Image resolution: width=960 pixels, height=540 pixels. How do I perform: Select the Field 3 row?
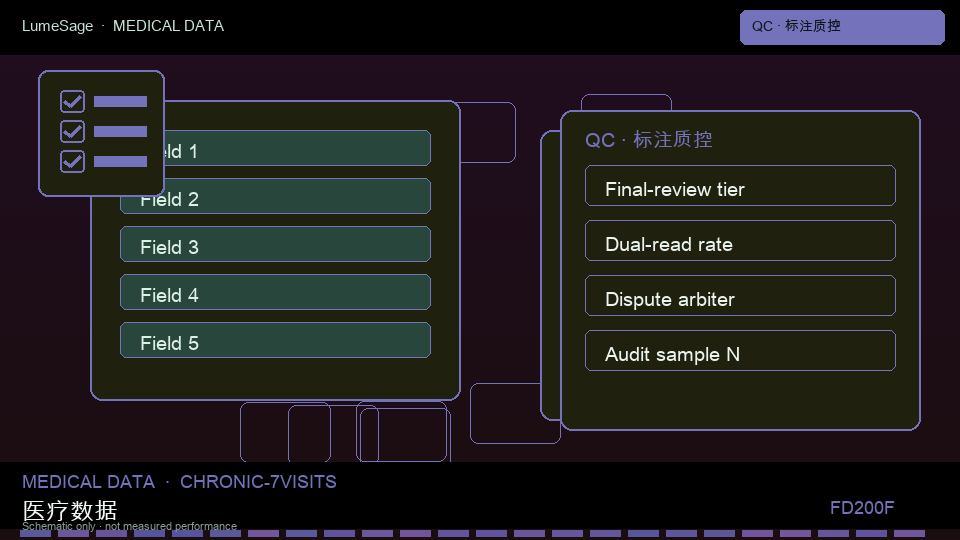click(276, 244)
